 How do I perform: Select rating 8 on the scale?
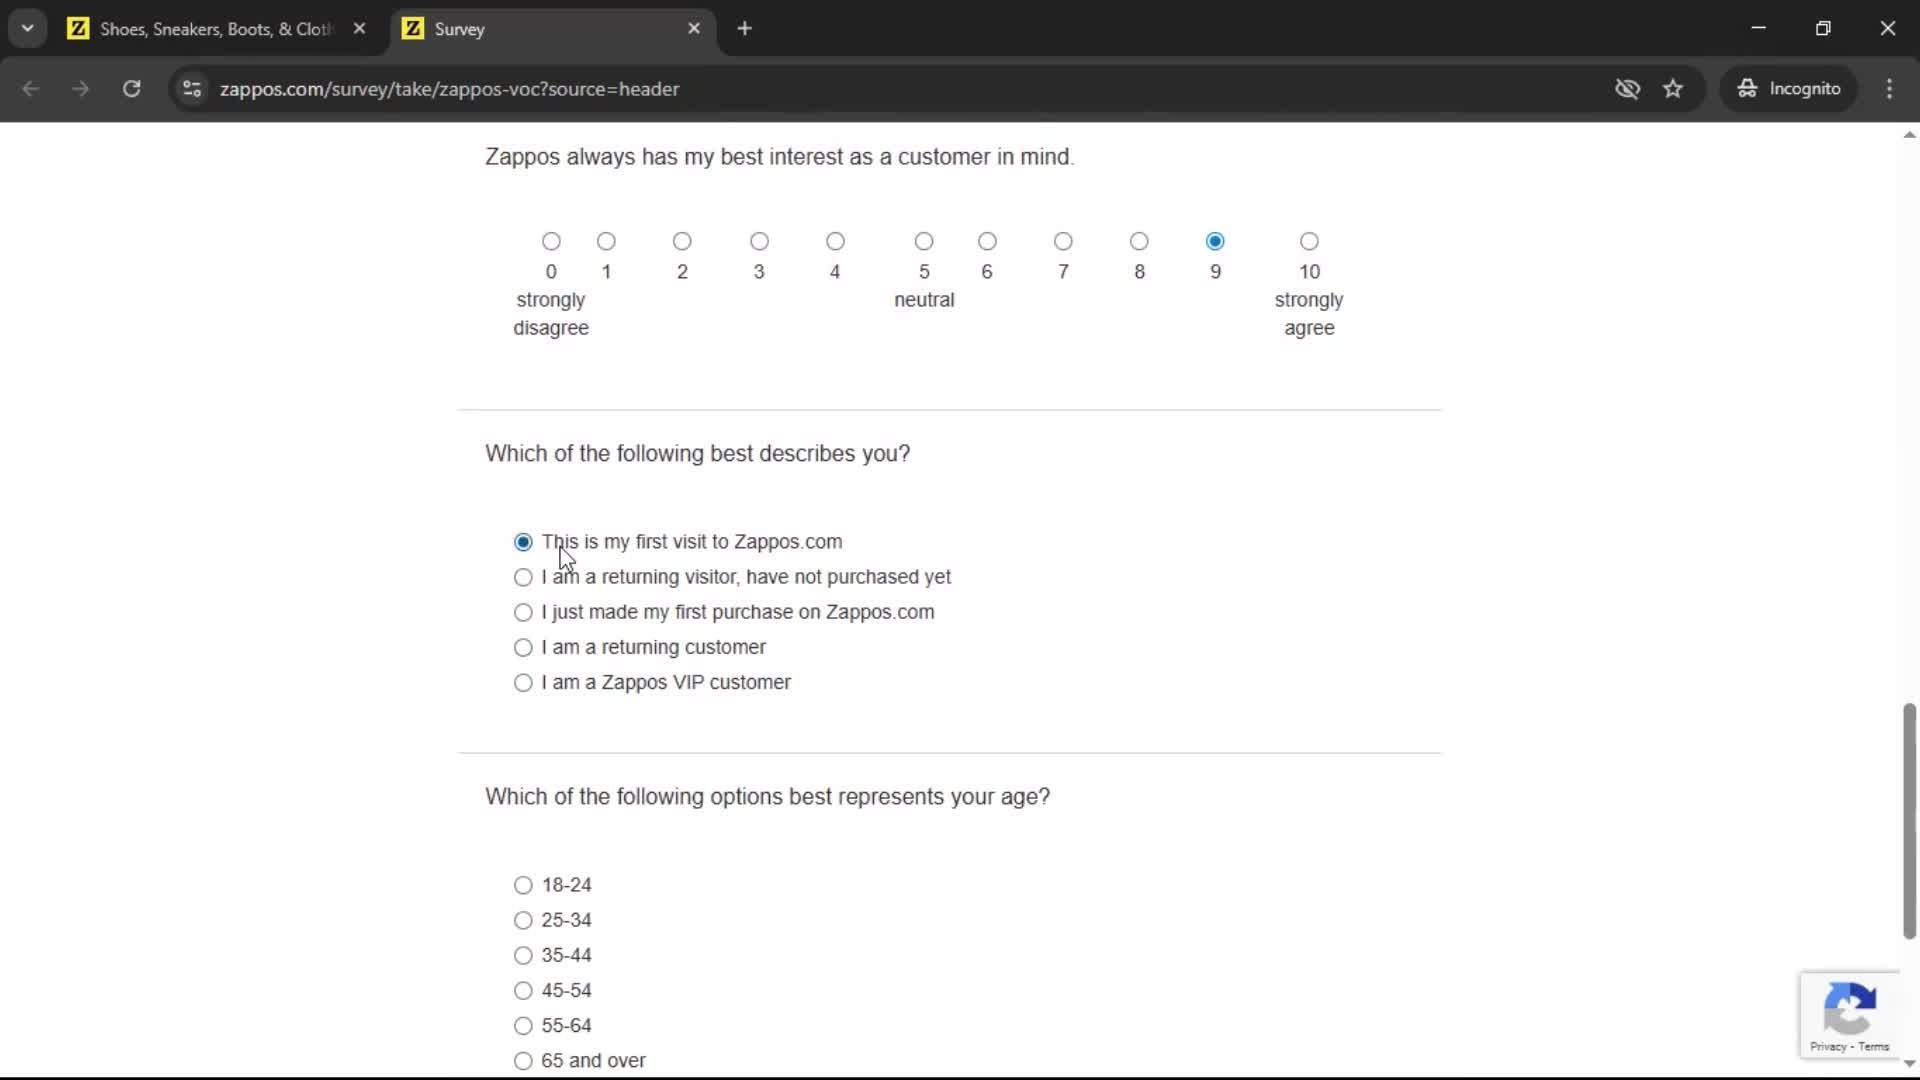tap(1139, 241)
